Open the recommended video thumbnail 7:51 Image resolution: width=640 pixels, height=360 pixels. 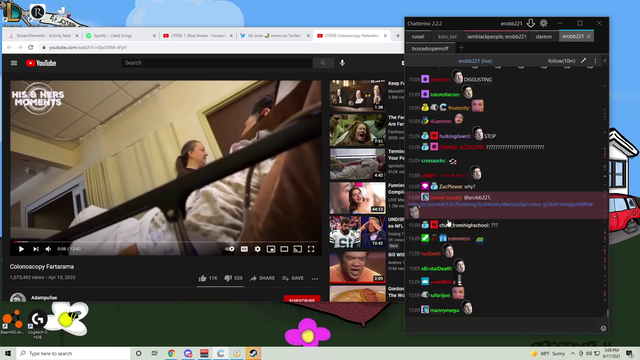358,130
